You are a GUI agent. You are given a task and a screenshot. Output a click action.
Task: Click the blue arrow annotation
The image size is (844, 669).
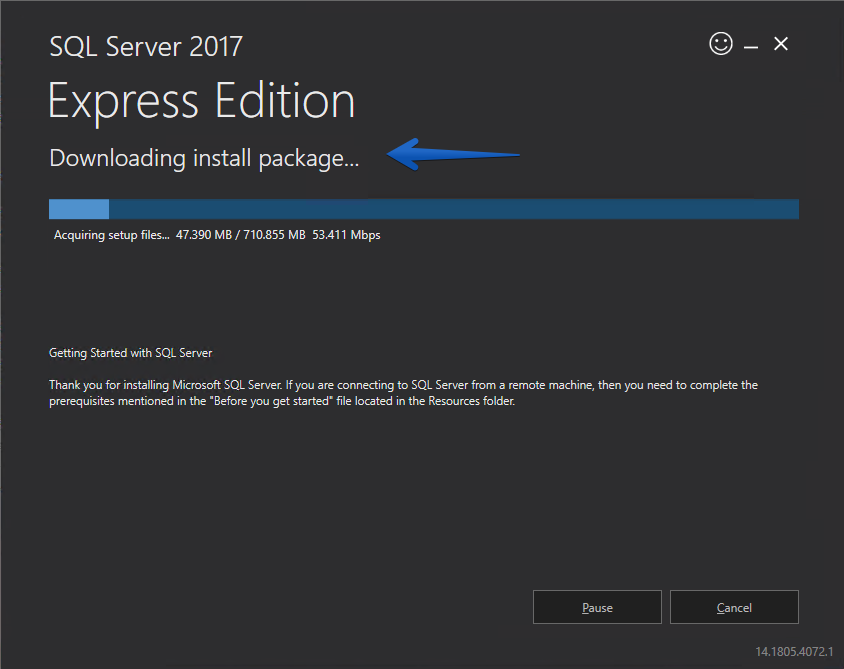[x=453, y=154]
